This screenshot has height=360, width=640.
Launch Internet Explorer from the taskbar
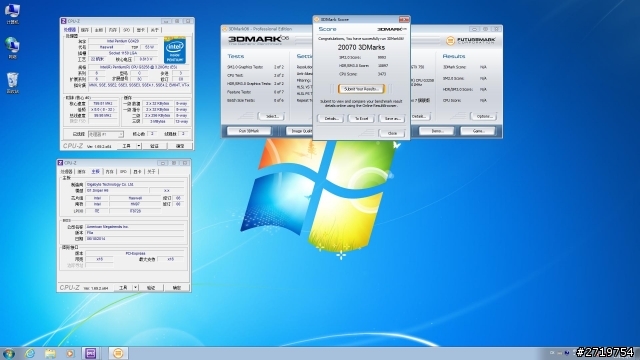pos(30,353)
